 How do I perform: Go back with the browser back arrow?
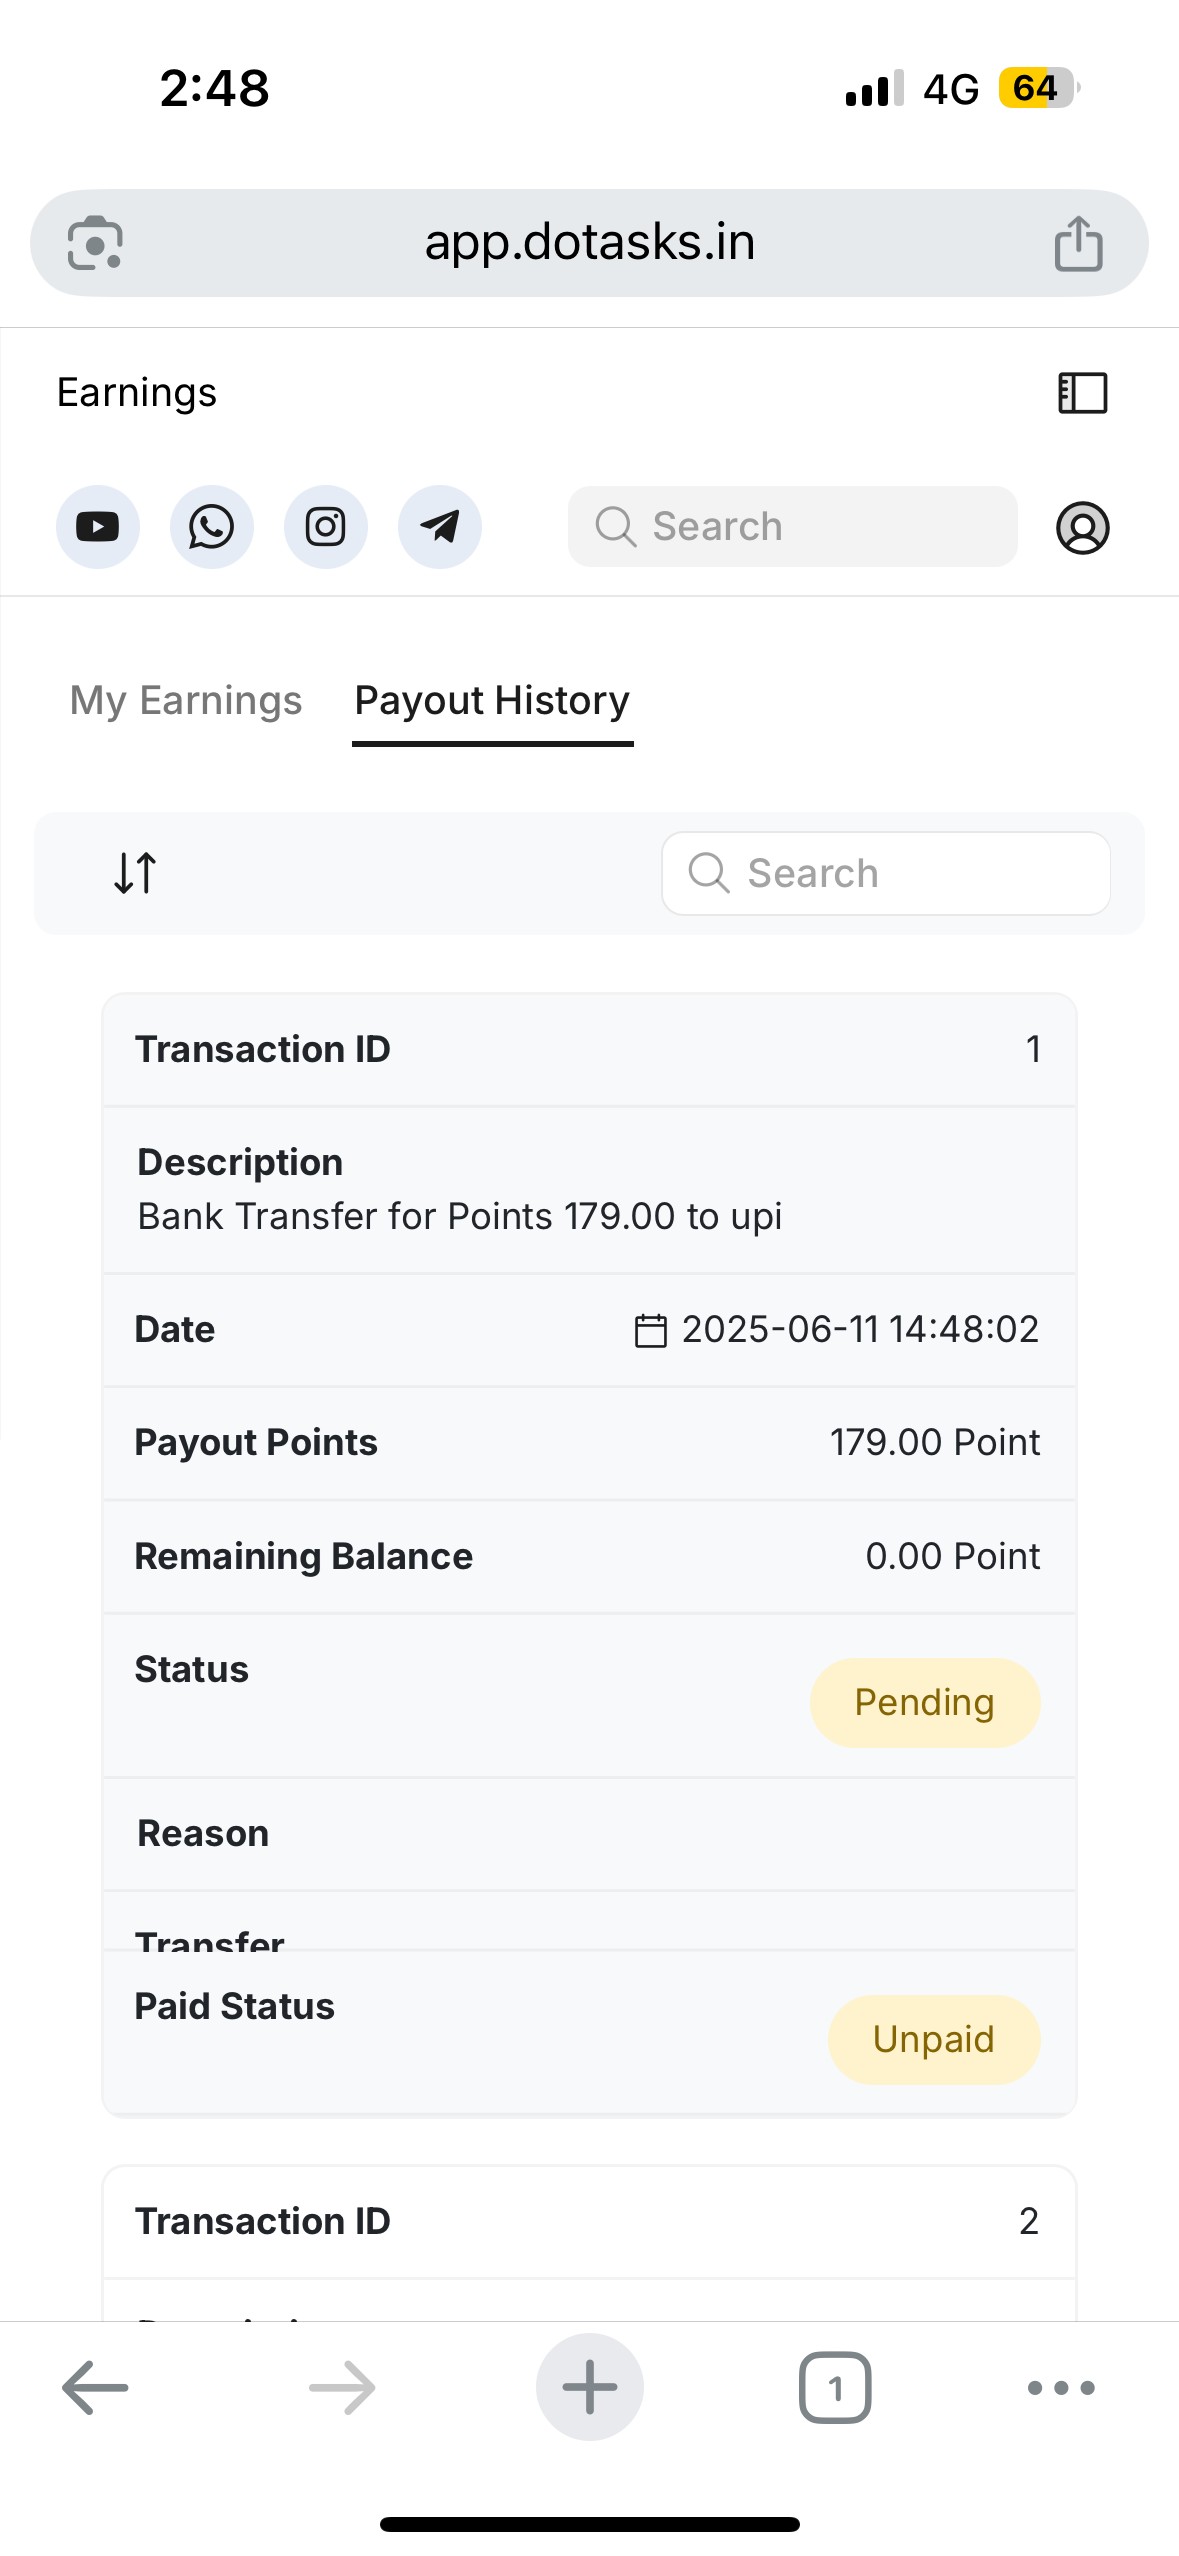point(95,2388)
